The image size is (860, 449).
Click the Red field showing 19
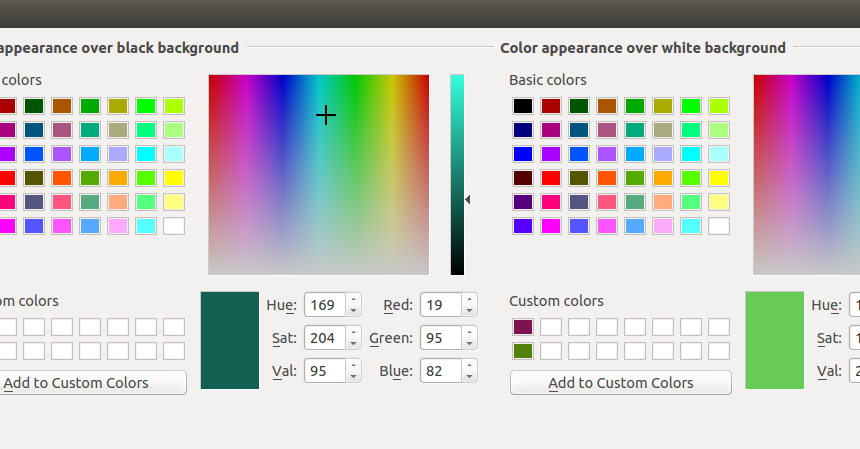coord(441,305)
